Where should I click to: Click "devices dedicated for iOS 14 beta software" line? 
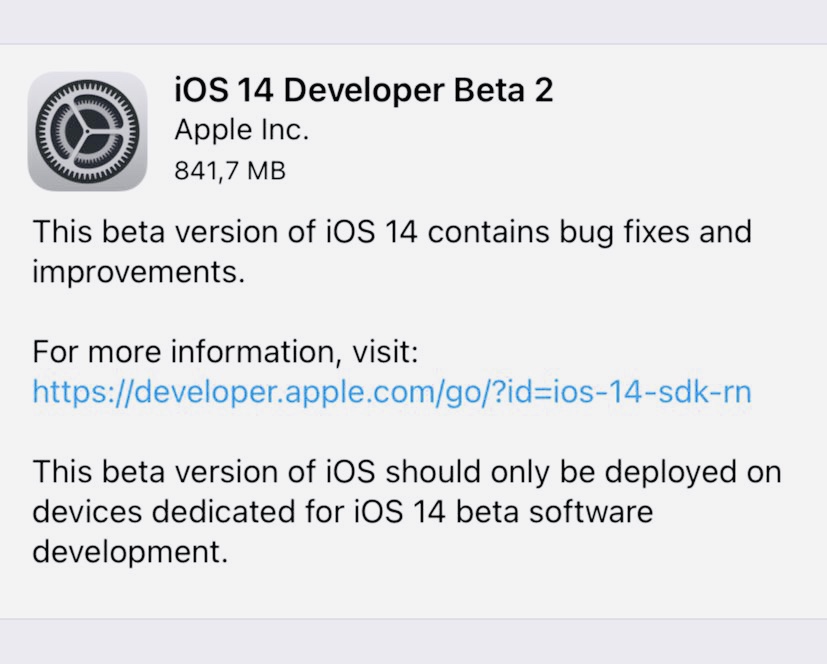click(x=342, y=512)
